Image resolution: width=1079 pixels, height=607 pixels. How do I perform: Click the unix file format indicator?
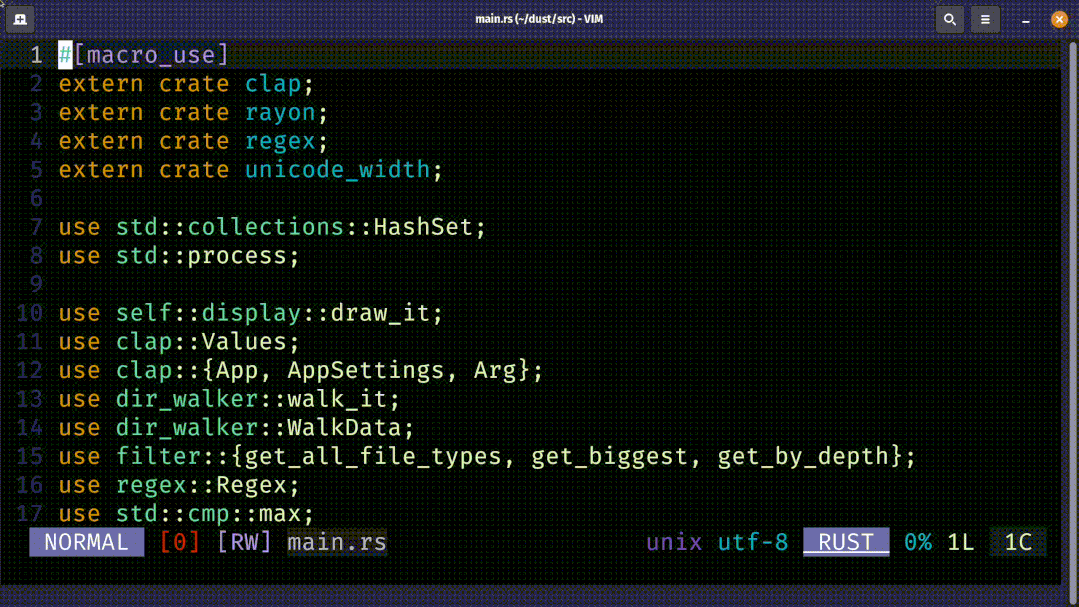click(x=674, y=542)
